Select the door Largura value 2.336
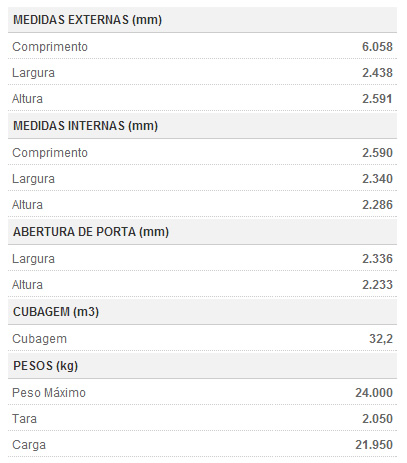The image size is (407, 463). 377,259
